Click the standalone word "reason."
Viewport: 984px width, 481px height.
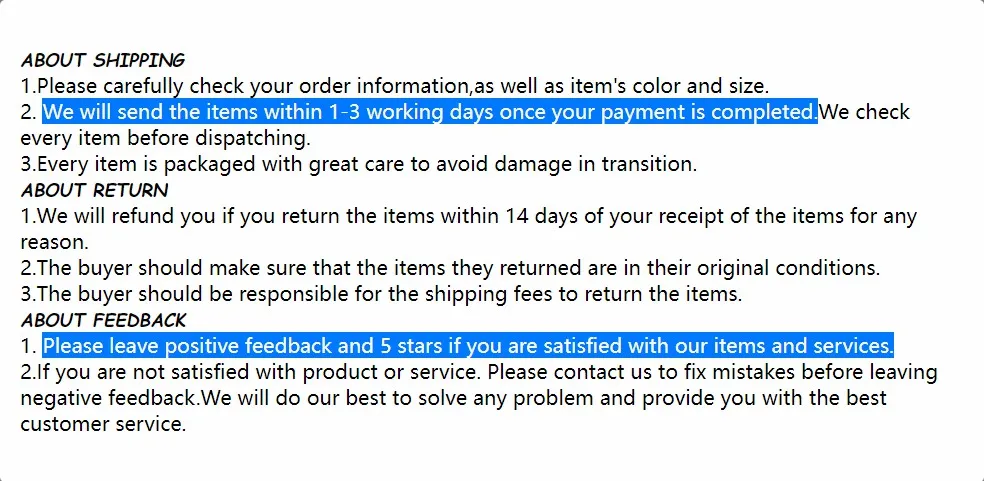55,242
